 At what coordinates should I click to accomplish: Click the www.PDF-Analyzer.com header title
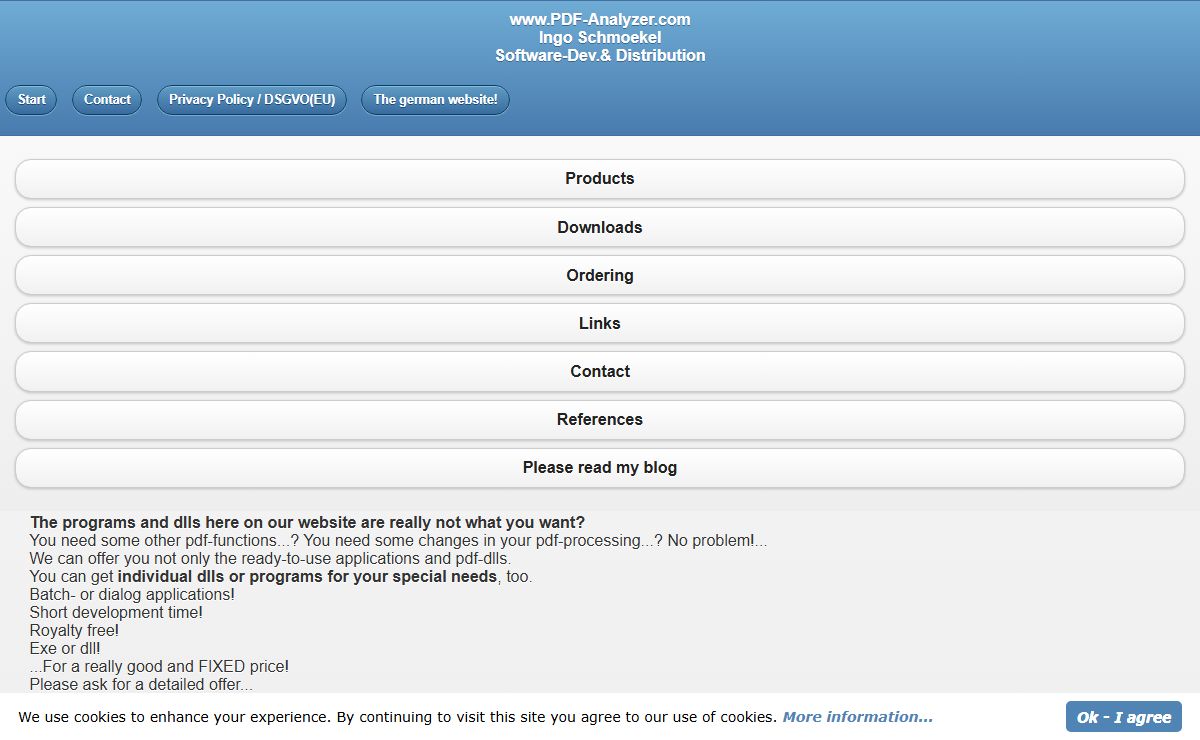(x=600, y=19)
